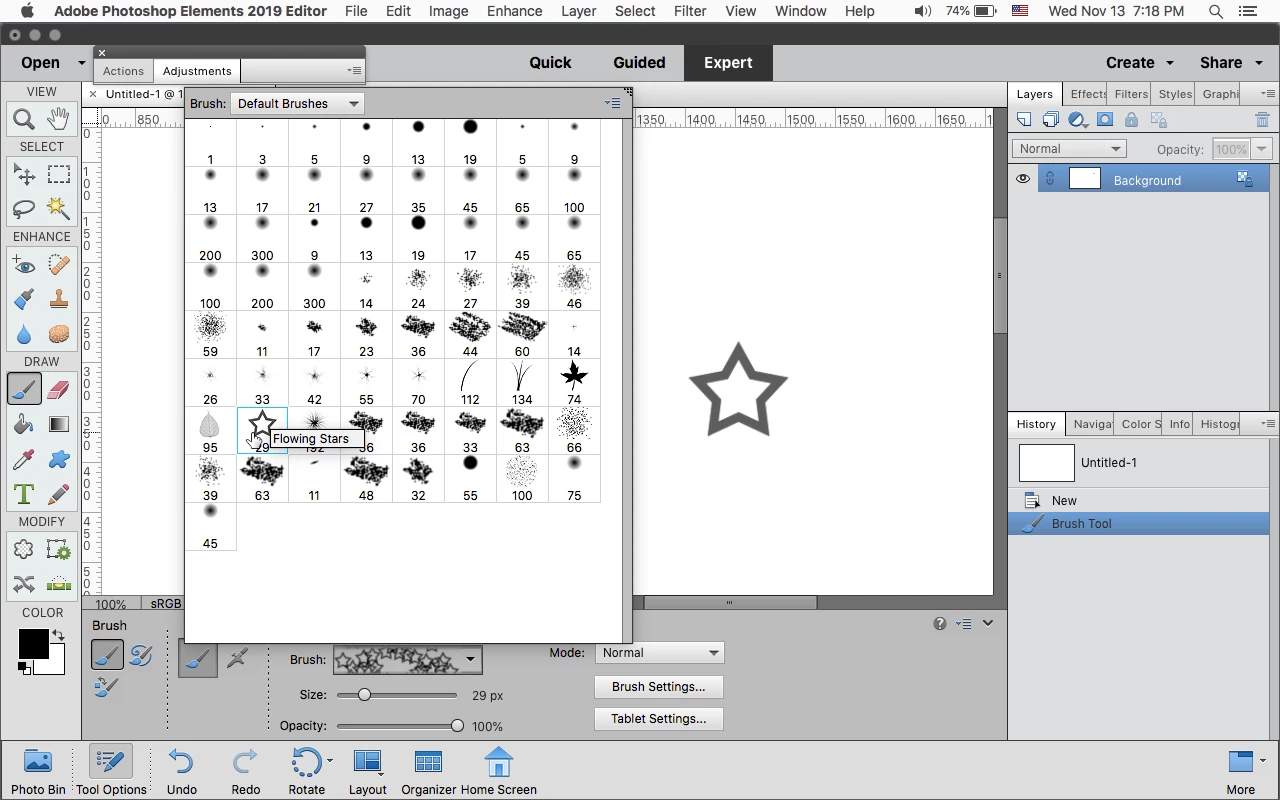Open the layer blend mode Normal dropdown
Image resolution: width=1280 pixels, height=800 pixels.
(1069, 148)
